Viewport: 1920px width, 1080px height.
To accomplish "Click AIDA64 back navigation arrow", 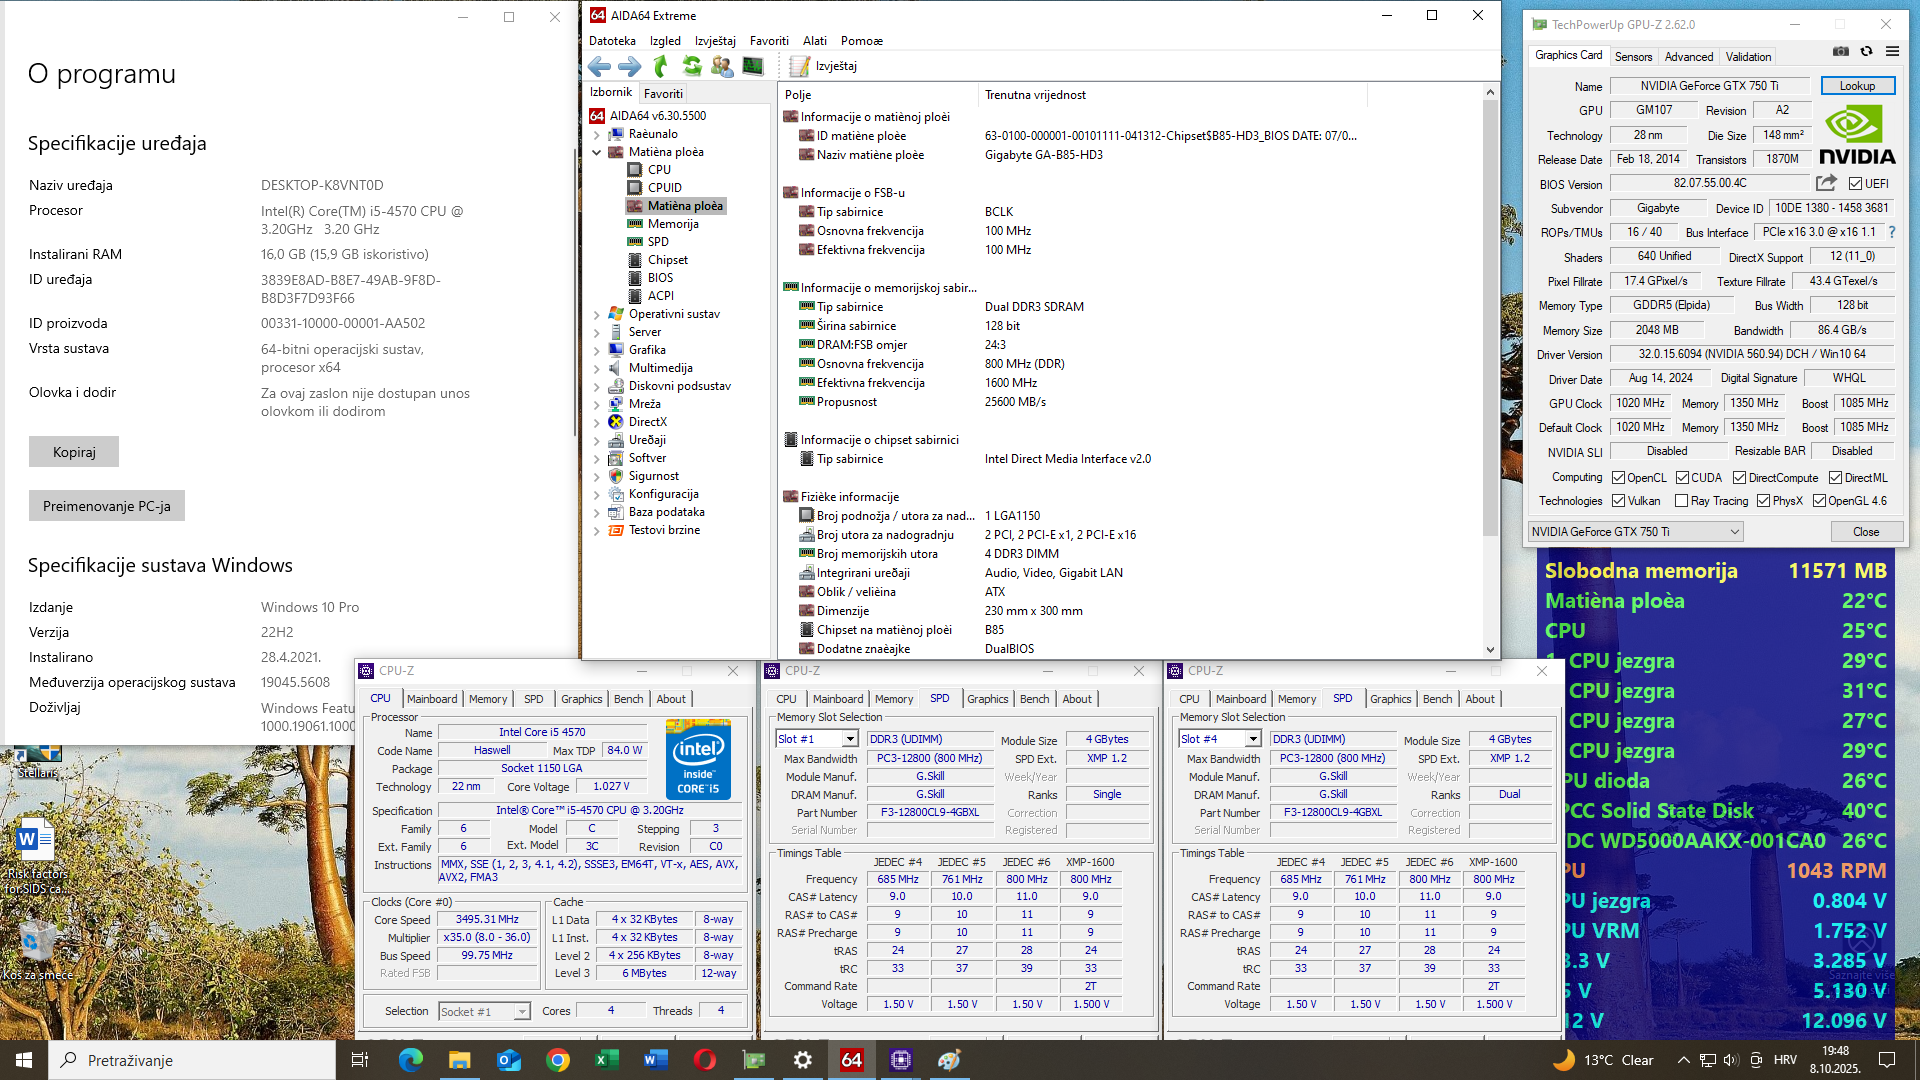I will [599, 66].
